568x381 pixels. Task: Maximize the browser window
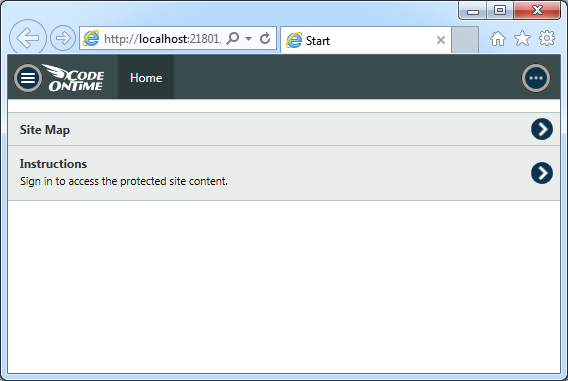(500, 10)
